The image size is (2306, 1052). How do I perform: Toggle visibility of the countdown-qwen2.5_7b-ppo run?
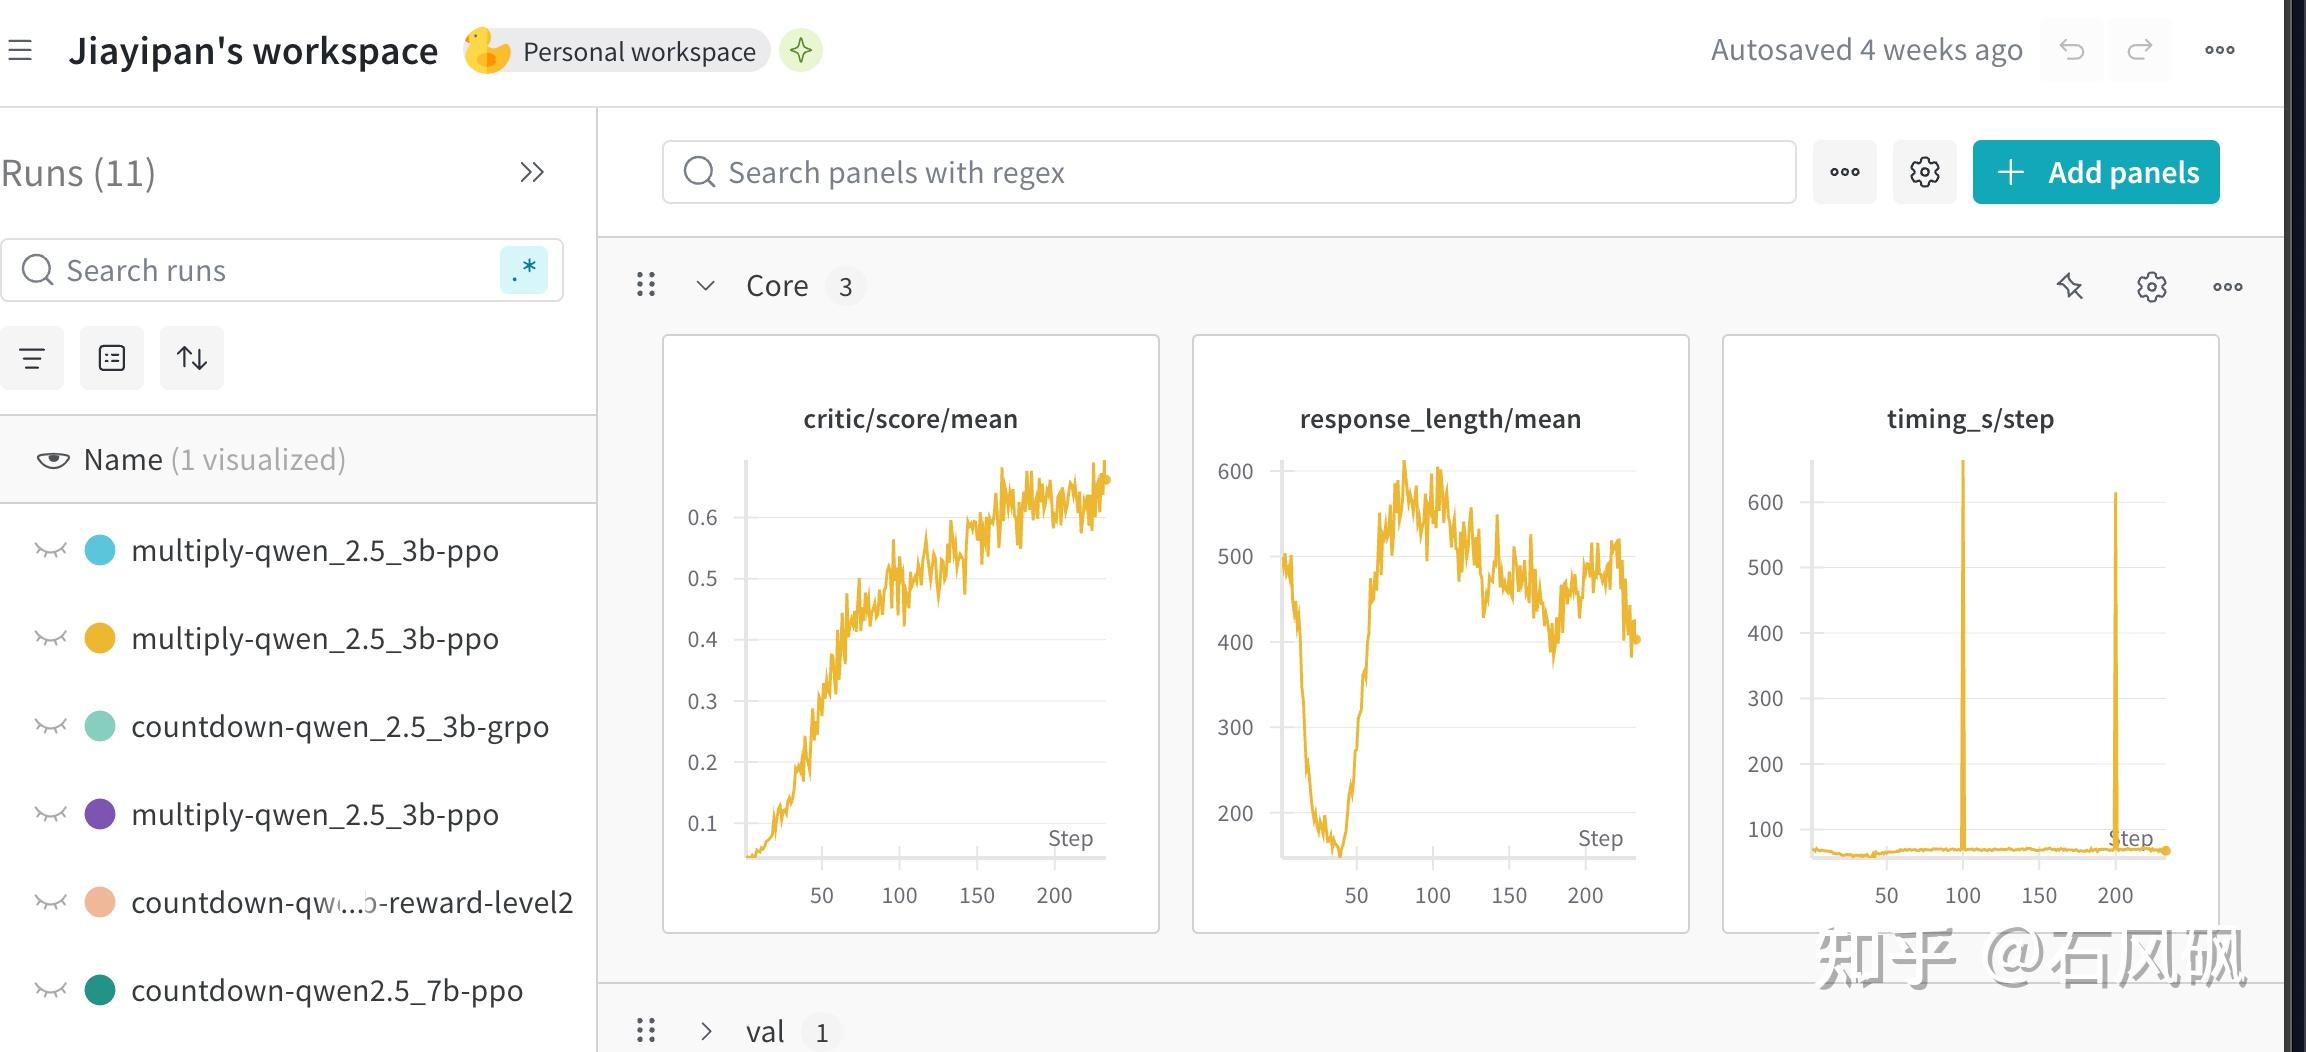(50, 990)
